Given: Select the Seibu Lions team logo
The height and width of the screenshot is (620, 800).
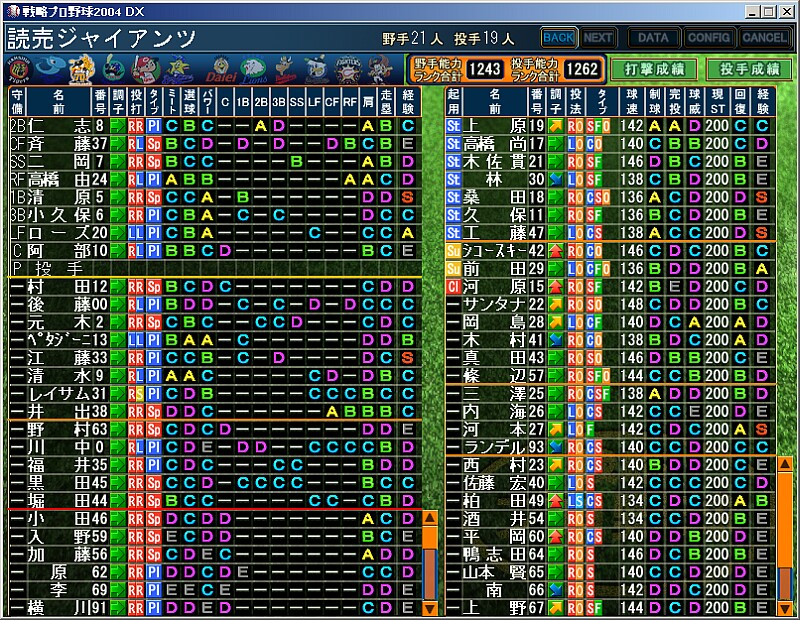Looking at the screenshot, I should (x=254, y=70).
